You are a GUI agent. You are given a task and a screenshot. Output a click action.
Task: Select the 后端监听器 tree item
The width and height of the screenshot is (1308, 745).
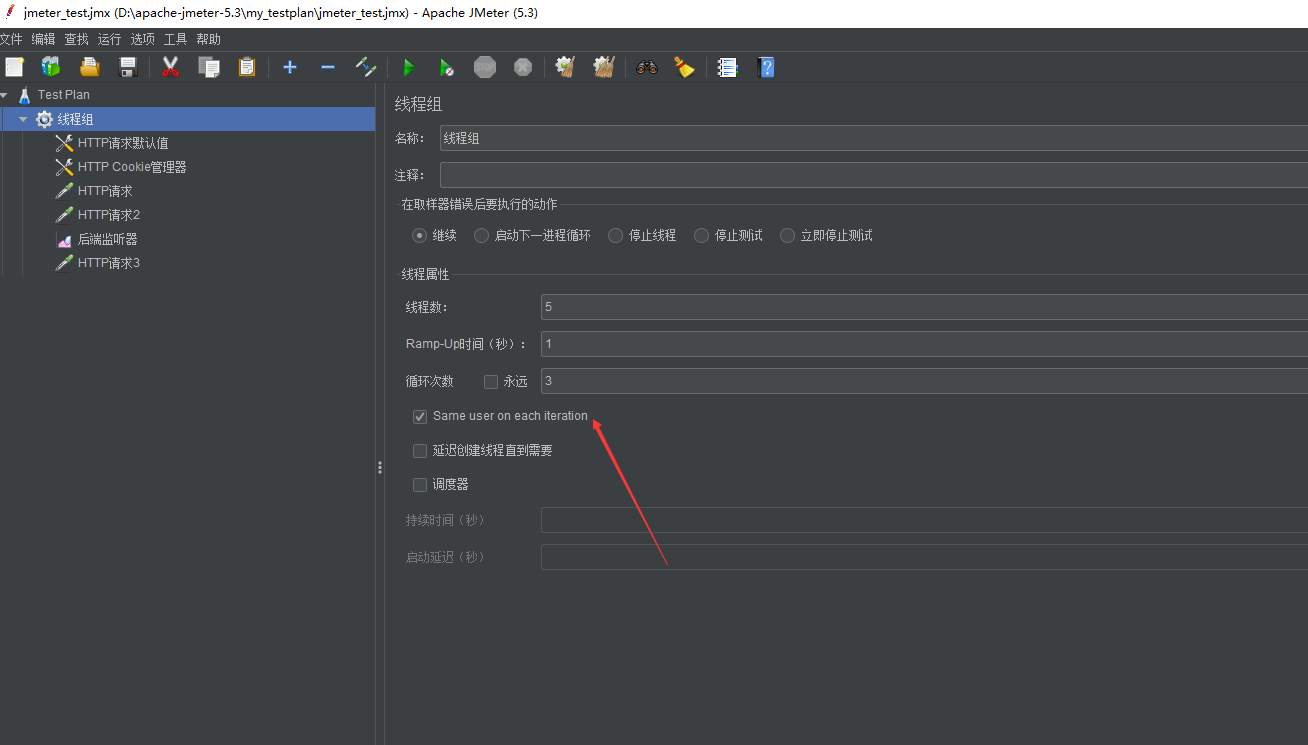tap(109, 238)
